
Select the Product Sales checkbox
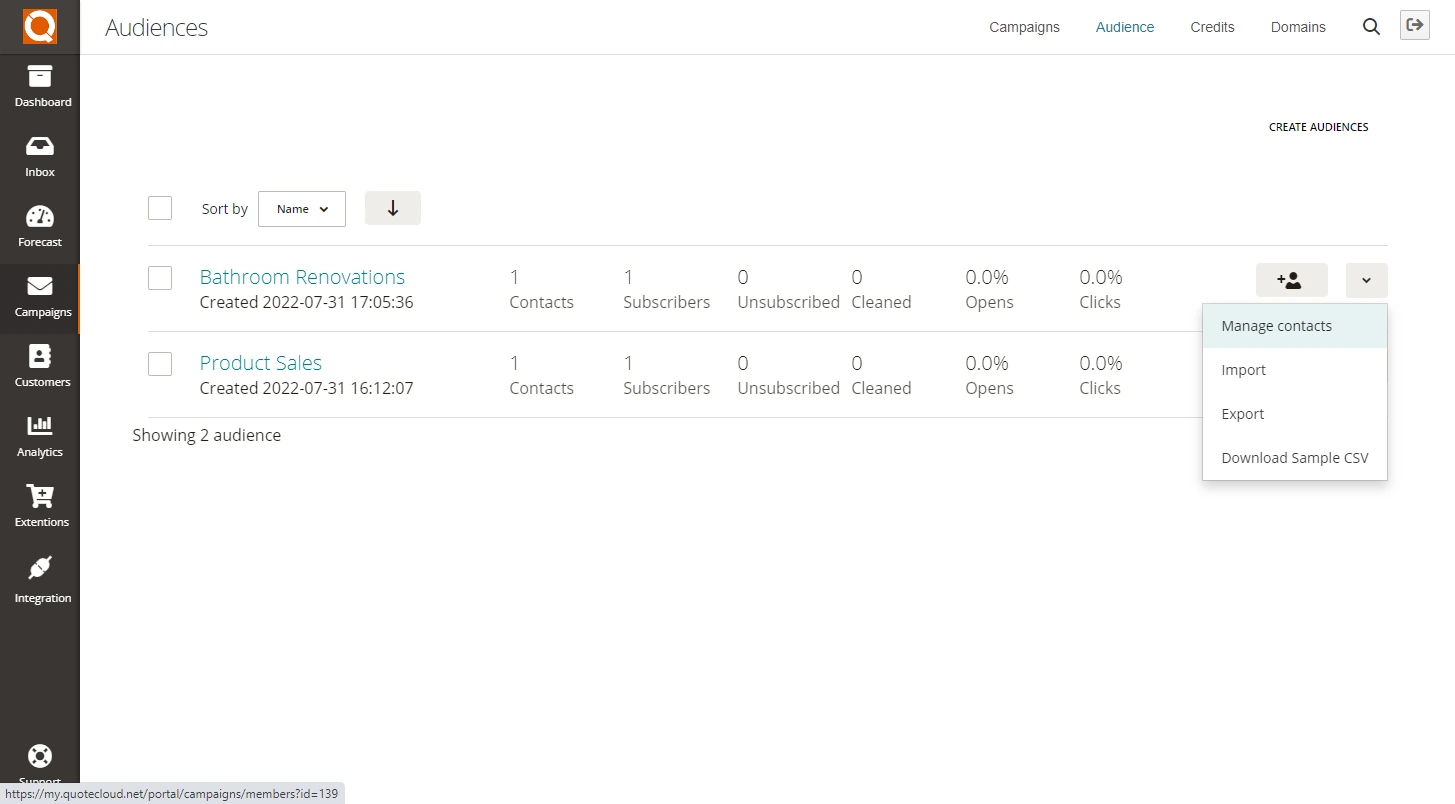(x=160, y=364)
